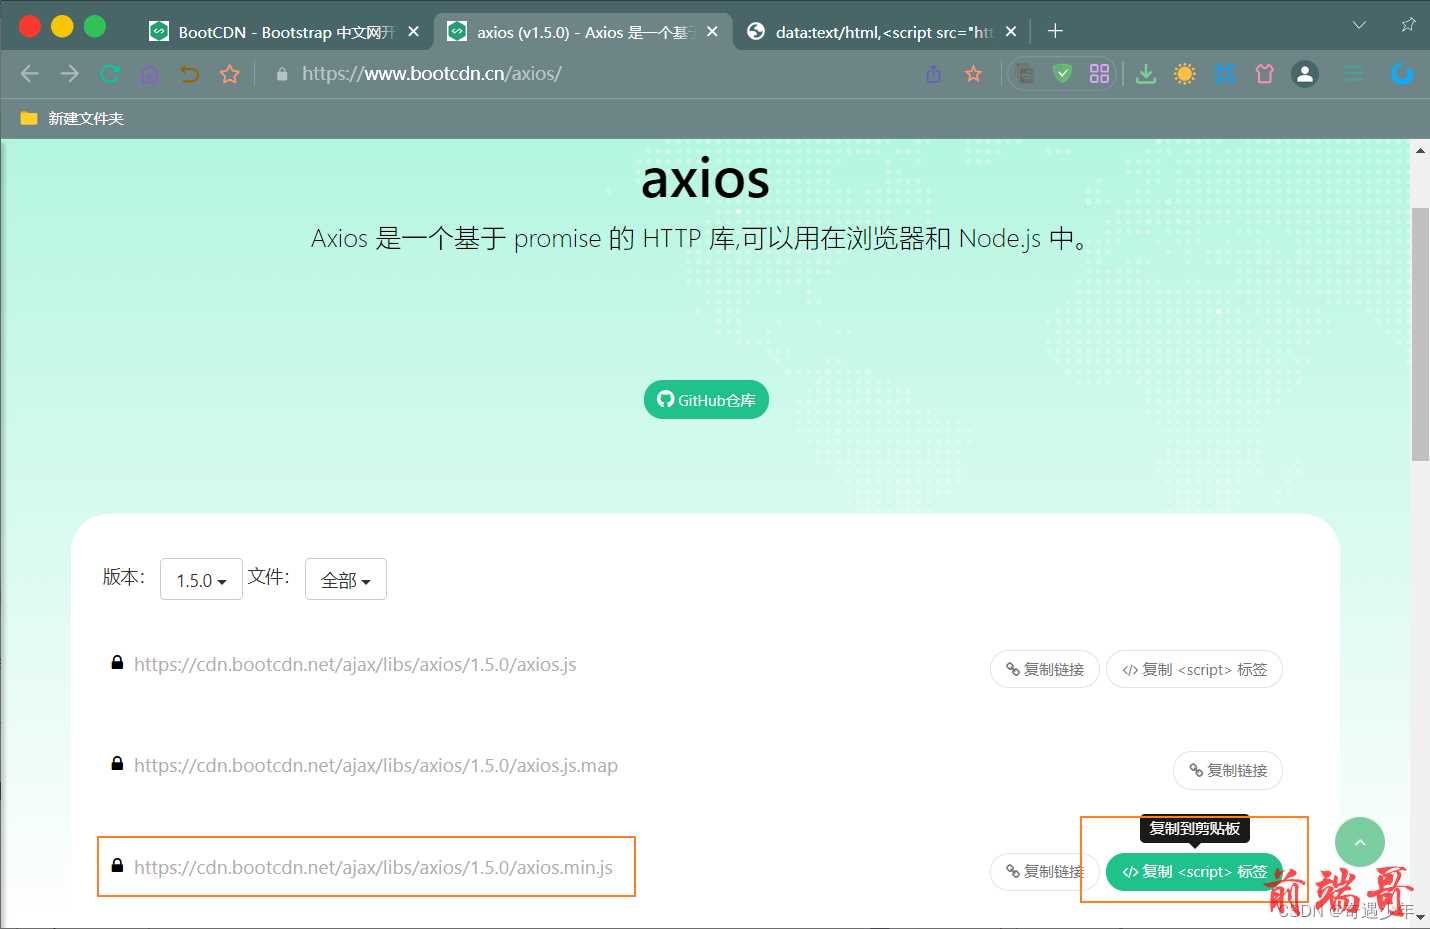The width and height of the screenshot is (1430, 929).
Task: Click the lock icon beside axios.js link
Action: pyautogui.click(x=117, y=663)
